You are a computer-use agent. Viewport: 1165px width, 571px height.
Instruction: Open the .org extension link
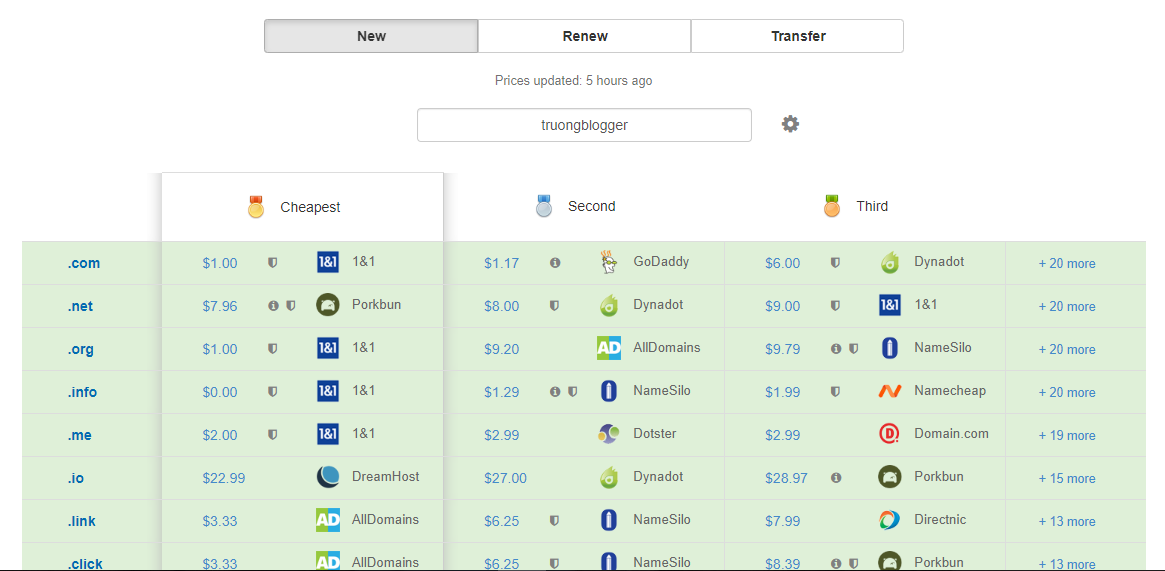coord(80,350)
